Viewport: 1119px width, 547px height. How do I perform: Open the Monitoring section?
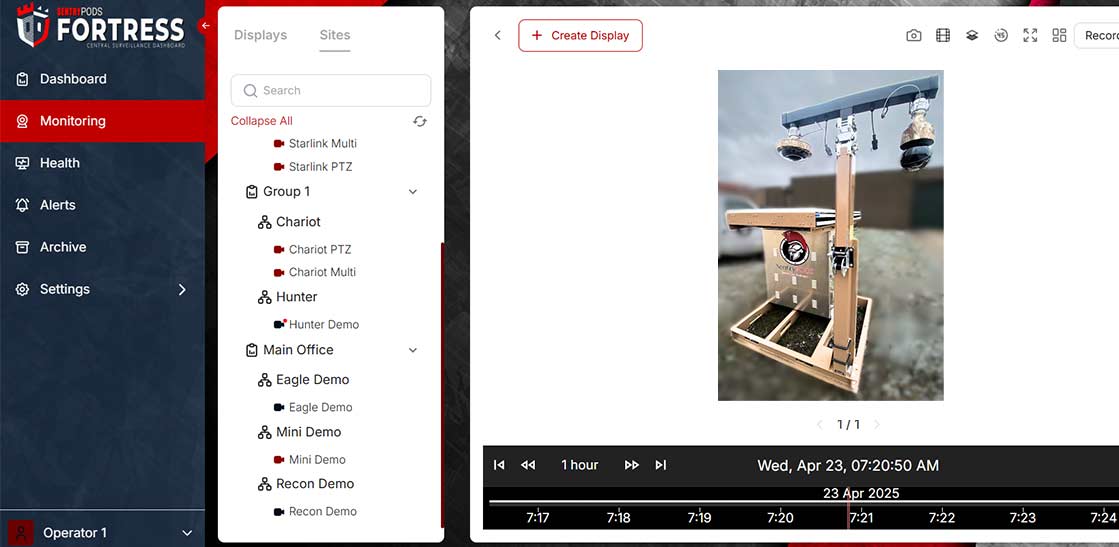coord(102,121)
